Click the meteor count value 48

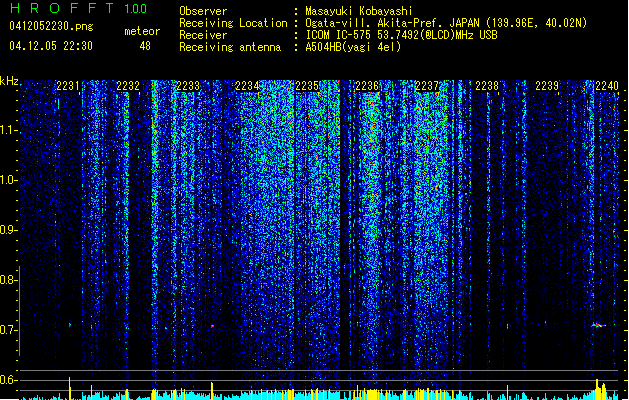145,46
